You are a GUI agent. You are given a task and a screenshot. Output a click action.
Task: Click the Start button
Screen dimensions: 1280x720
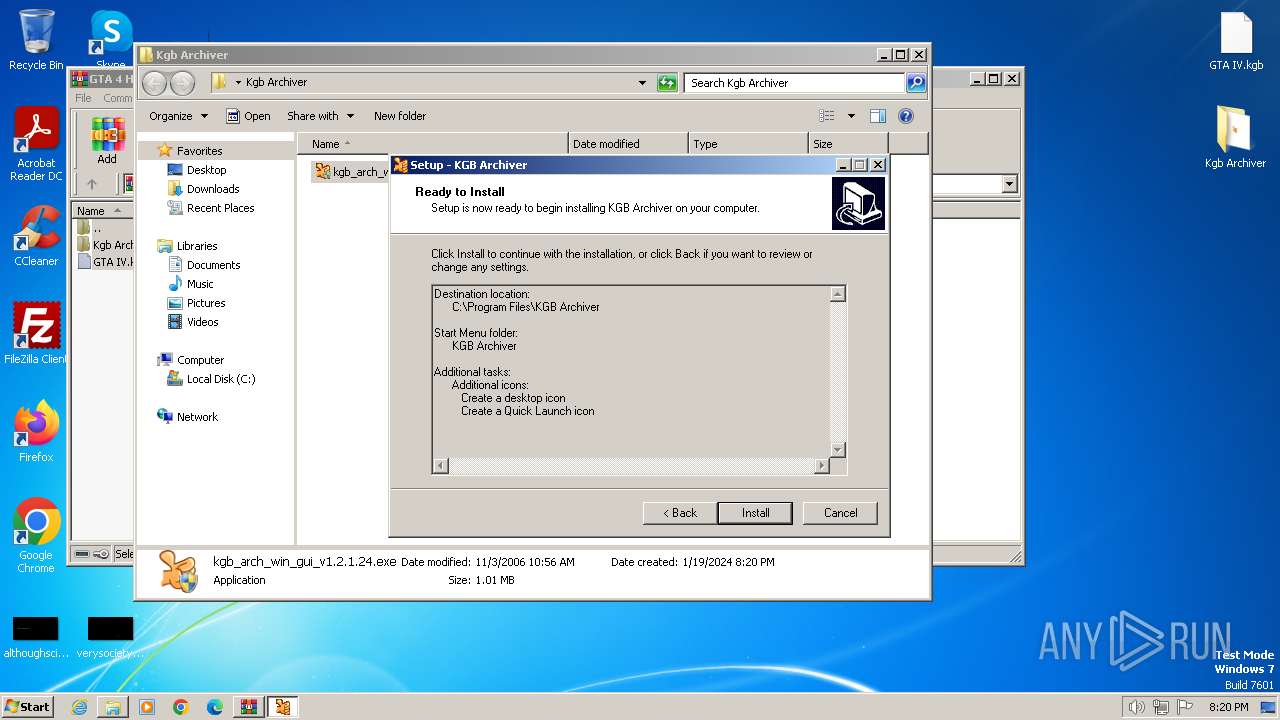[x=28, y=706]
